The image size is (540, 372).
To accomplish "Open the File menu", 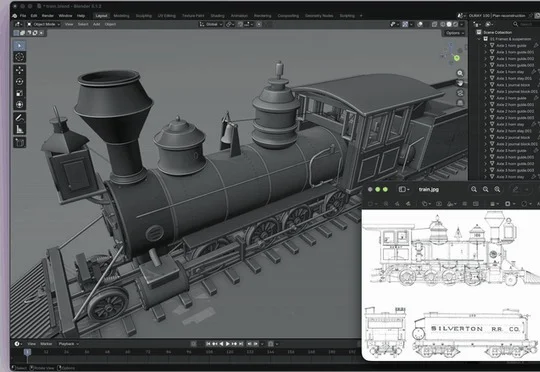I will click(x=23, y=16).
